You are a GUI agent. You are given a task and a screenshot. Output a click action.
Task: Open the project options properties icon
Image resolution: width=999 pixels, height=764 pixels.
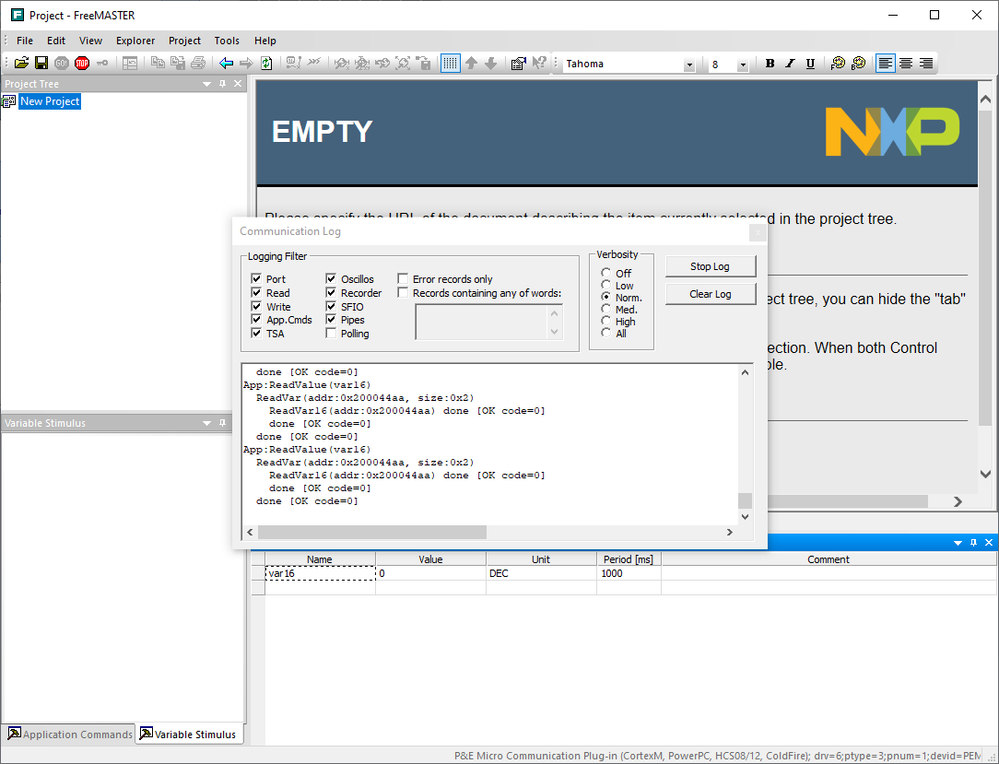519,63
